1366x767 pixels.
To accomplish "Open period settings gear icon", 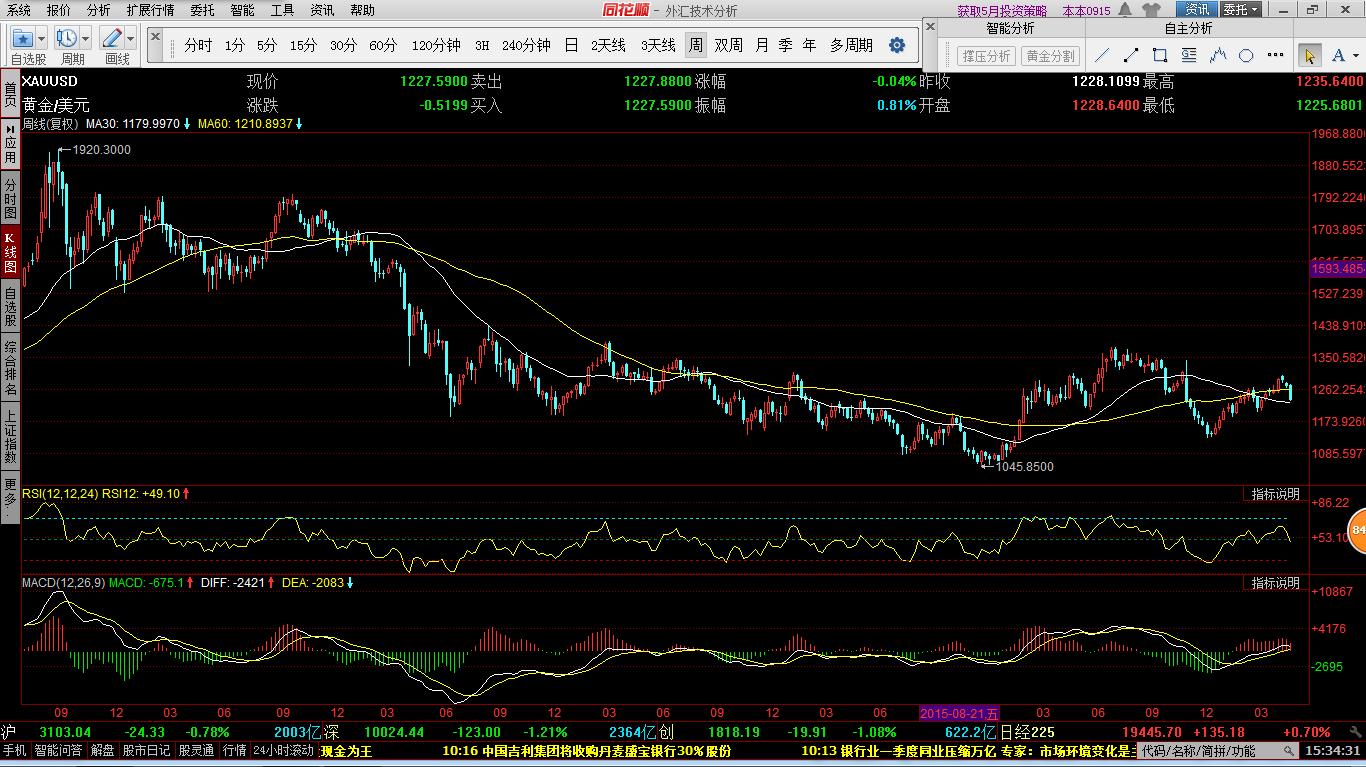I will 897,45.
